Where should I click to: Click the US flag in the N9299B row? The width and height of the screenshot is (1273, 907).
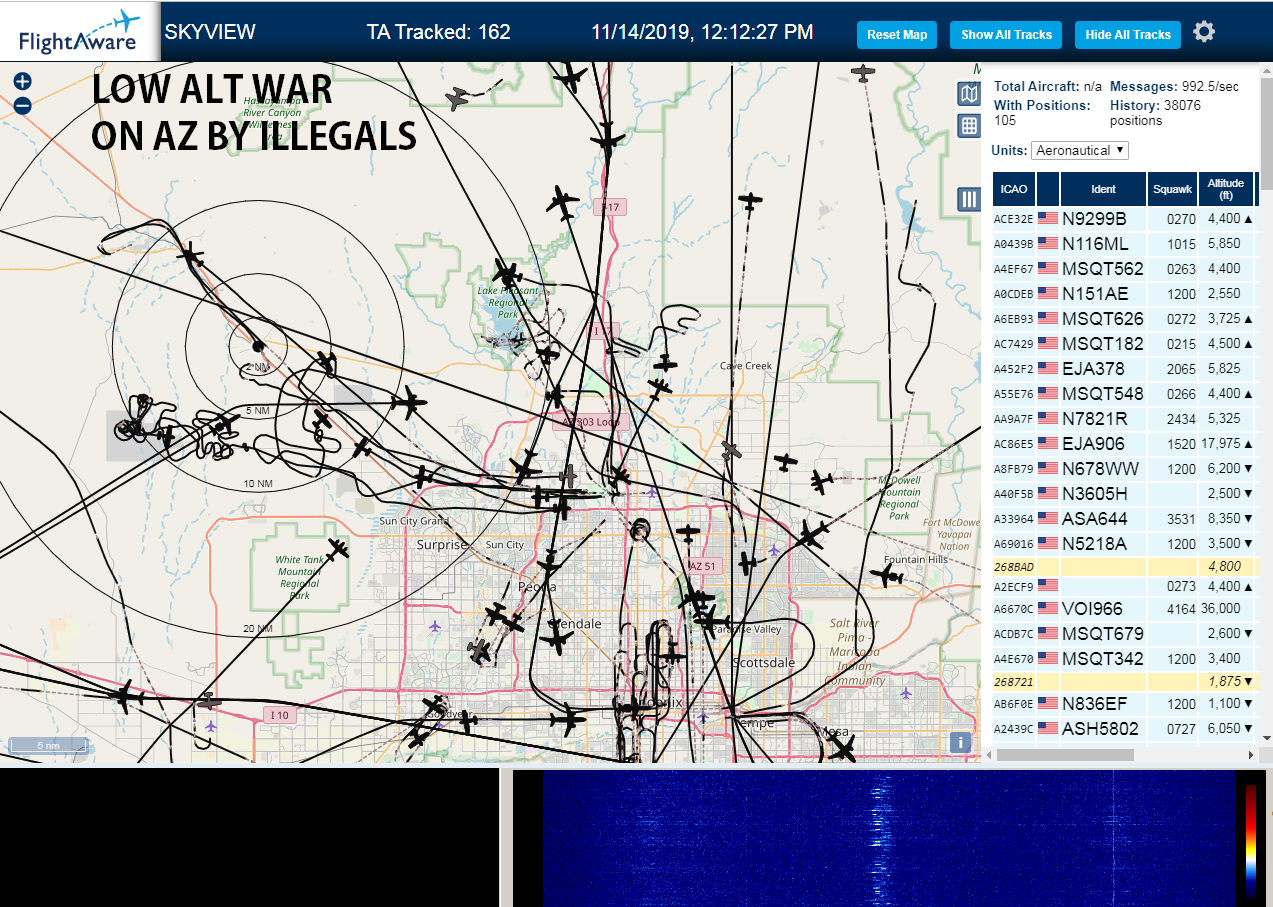pyautogui.click(x=1048, y=218)
